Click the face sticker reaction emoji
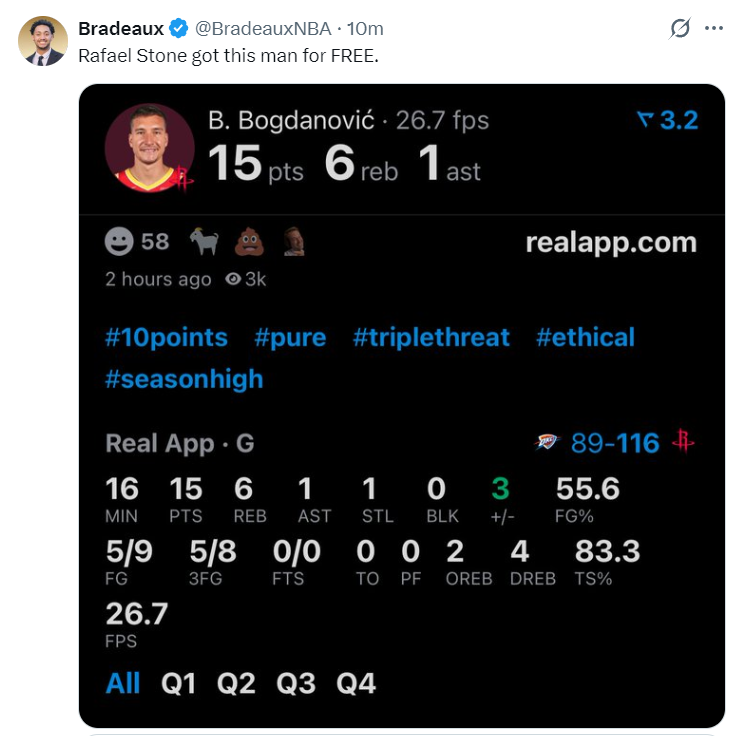Screen dimensions: 737x736 [x=294, y=242]
